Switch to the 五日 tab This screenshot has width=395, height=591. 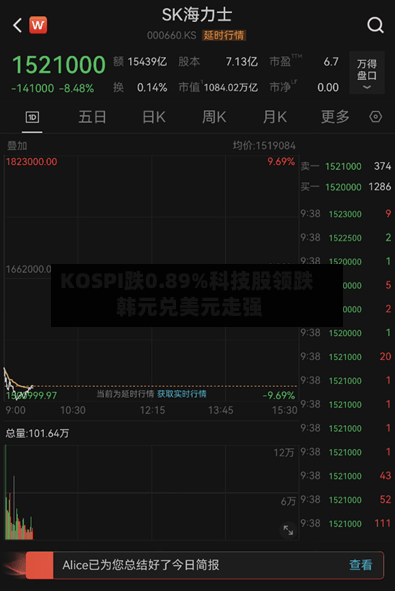tap(92, 117)
